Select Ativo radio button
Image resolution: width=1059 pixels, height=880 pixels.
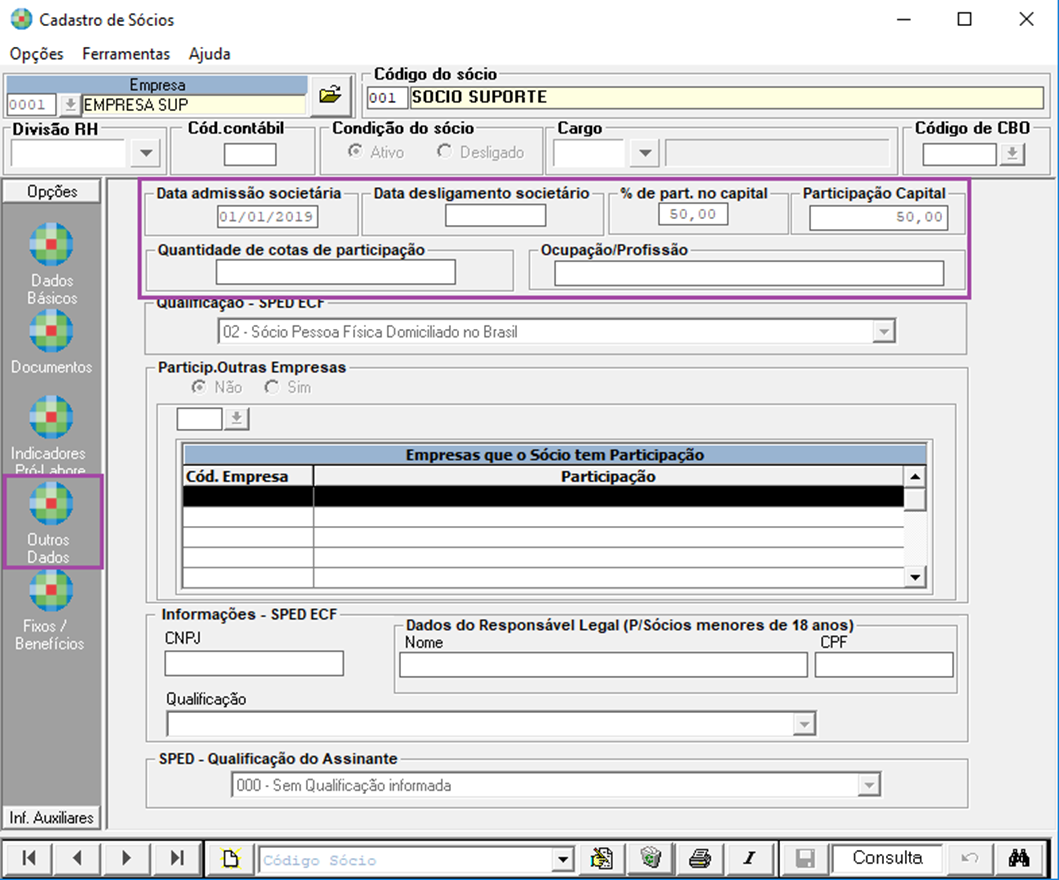pyautogui.click(x=355, y=151)
